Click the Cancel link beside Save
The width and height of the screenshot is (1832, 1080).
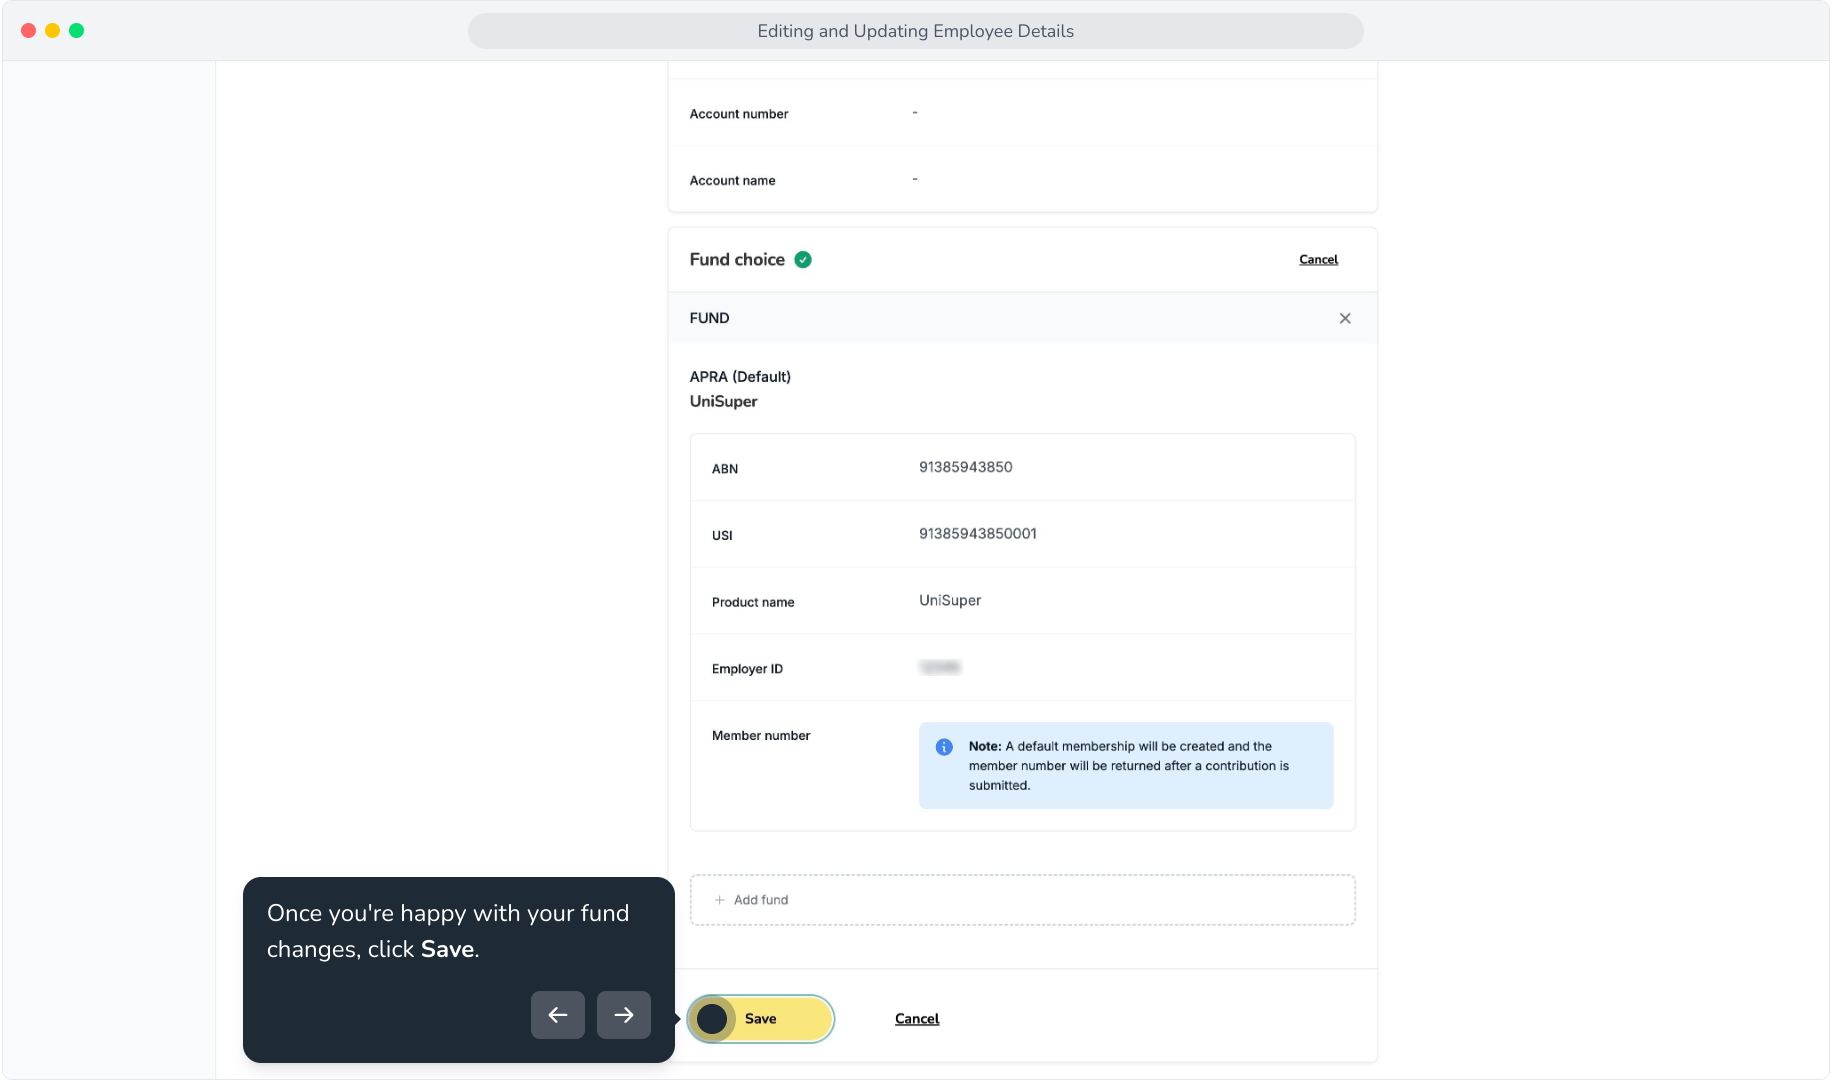click(916, 1019)
